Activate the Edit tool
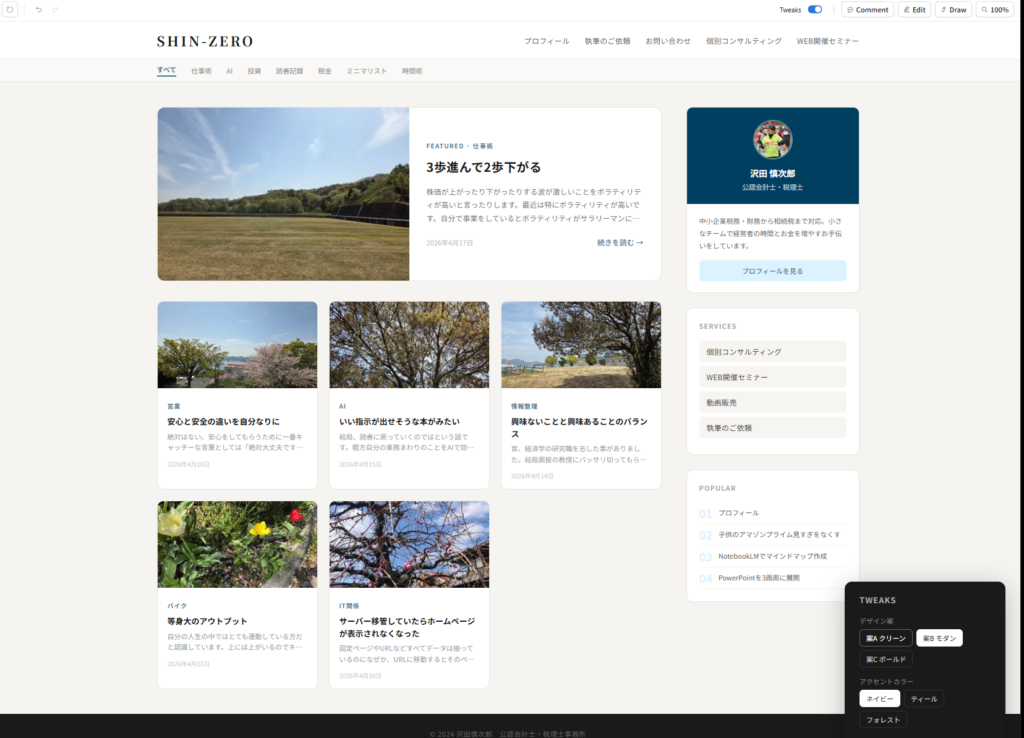 click(914, 9)
